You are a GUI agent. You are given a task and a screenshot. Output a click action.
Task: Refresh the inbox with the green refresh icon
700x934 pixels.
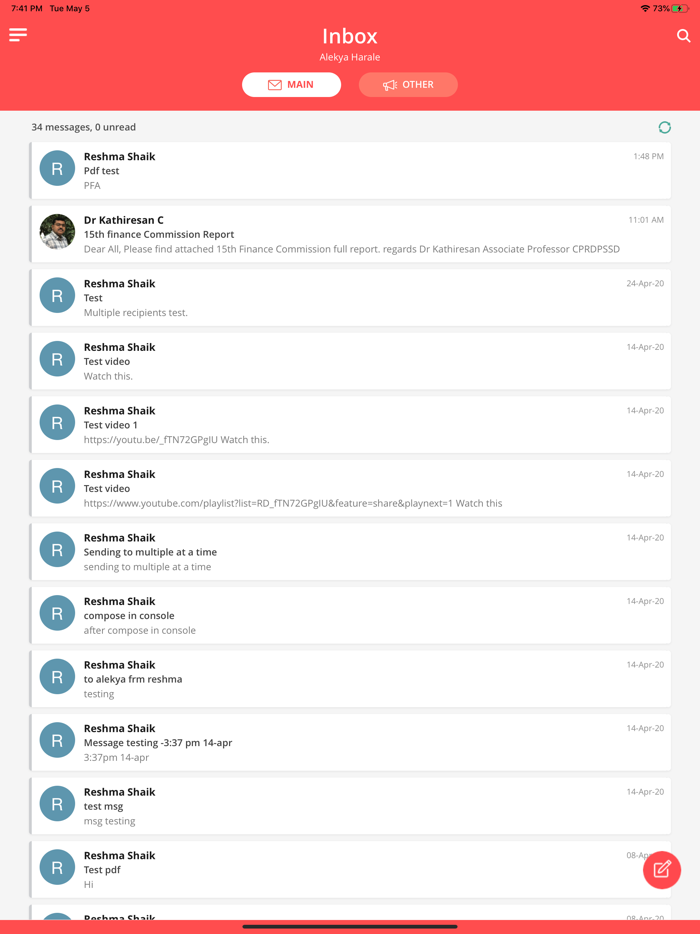pyautogui.click(x=664, y=127)
